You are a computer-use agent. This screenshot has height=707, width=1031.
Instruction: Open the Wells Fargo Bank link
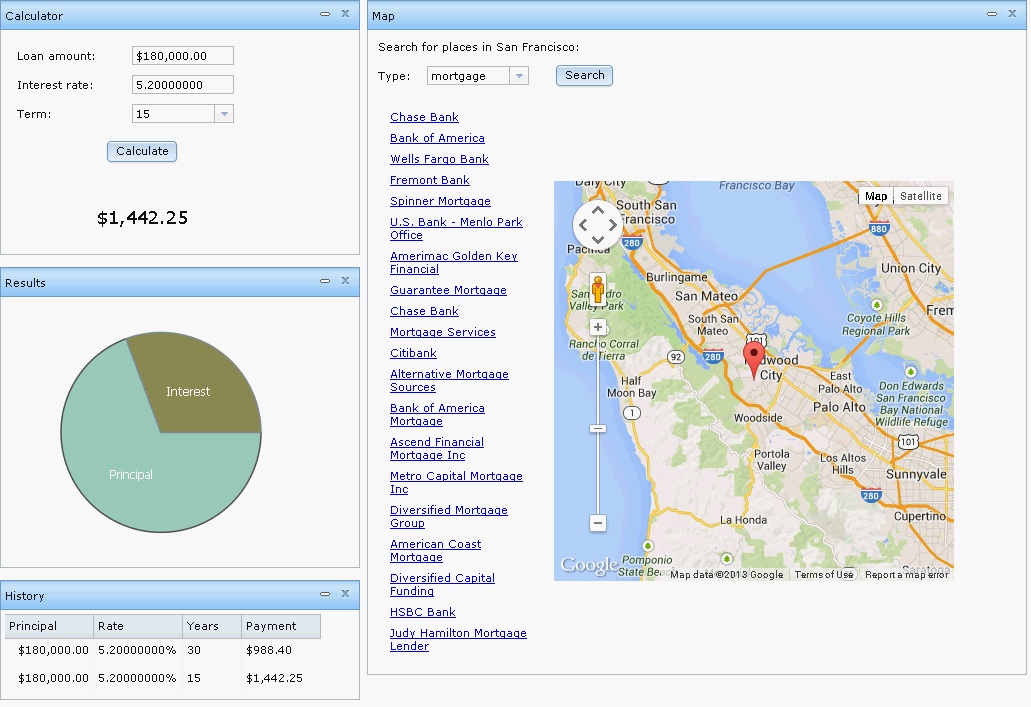pyautogui.click(x=439, y=159)
